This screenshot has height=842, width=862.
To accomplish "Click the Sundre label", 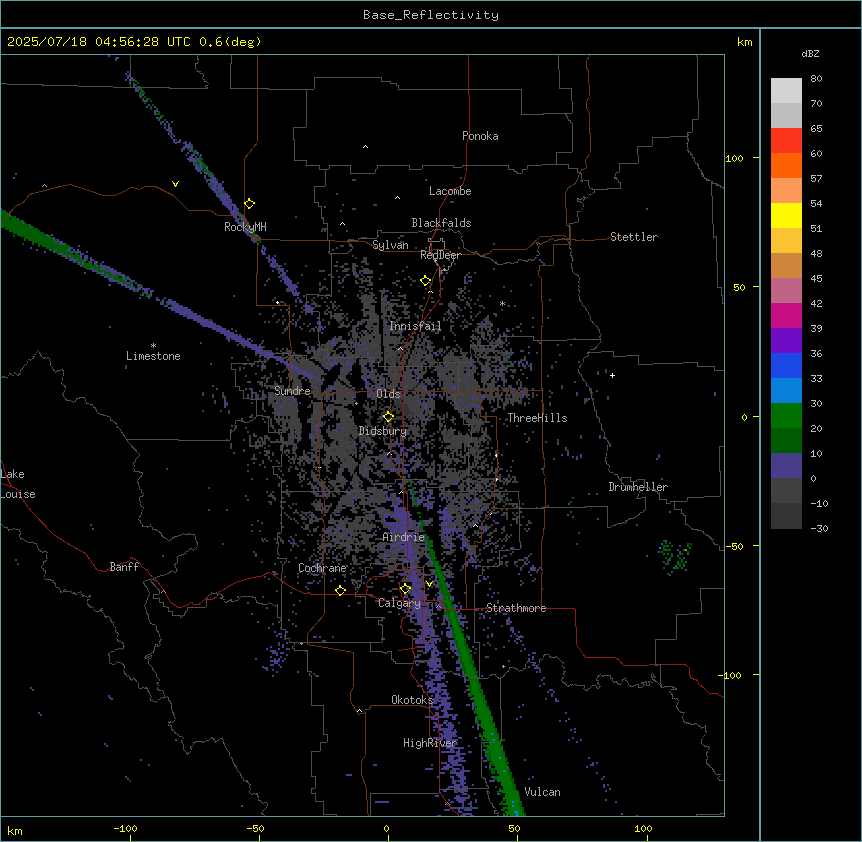I will tap(292, 391).
